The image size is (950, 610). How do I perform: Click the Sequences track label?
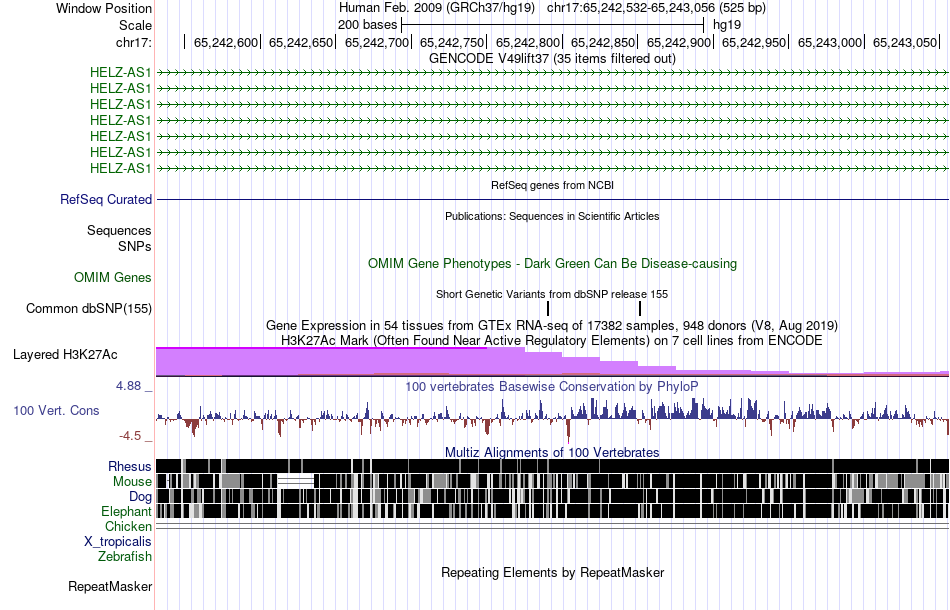(119, 230)
